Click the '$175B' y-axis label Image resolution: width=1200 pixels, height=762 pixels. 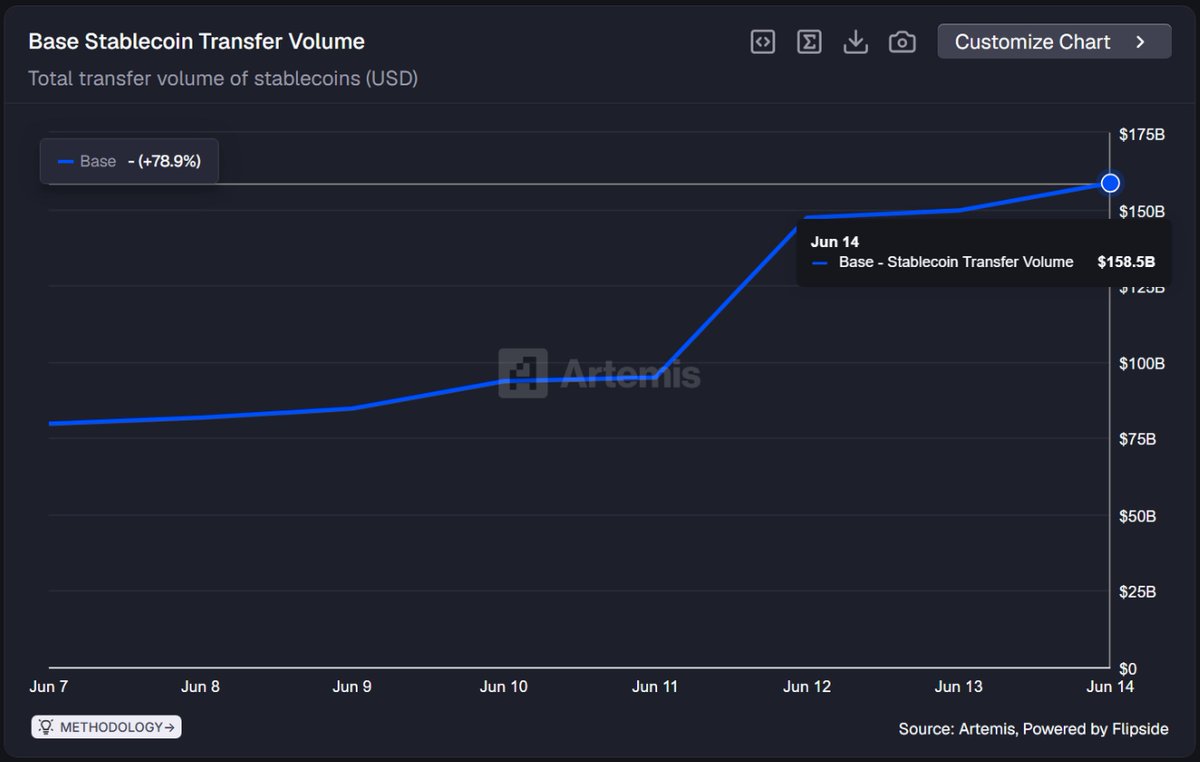point(1142,135)
